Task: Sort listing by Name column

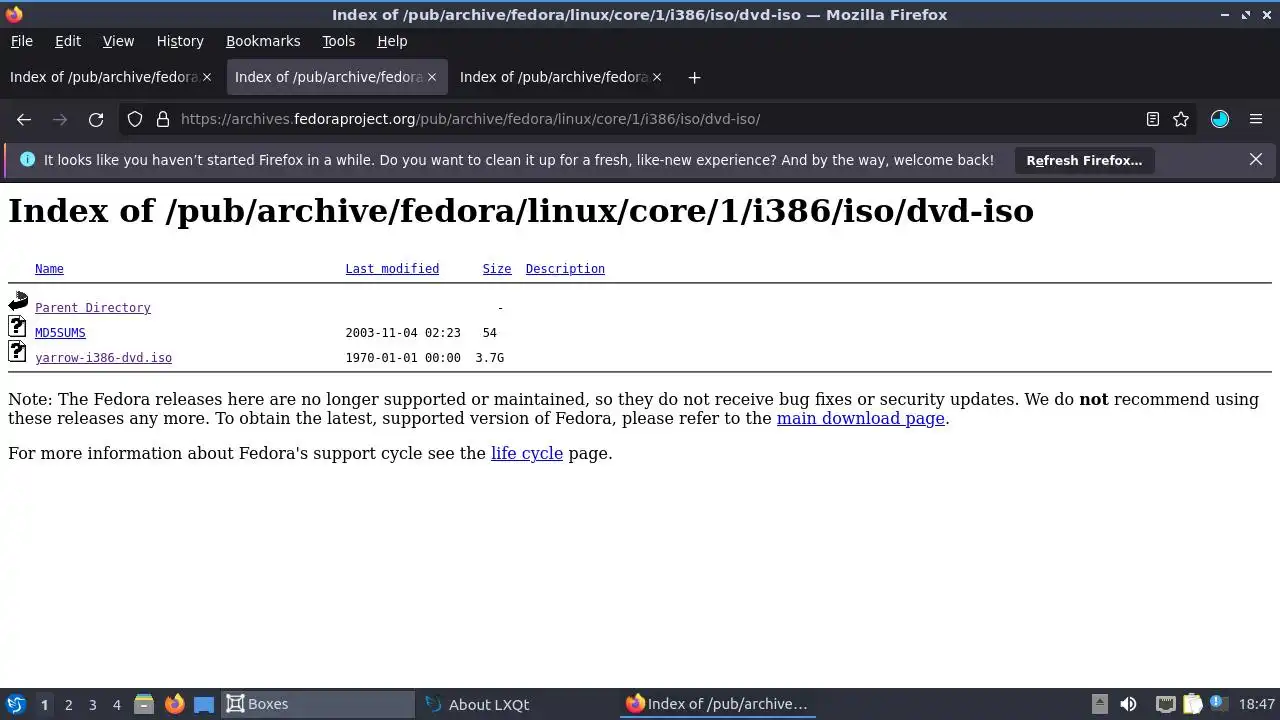Action: (x=49, y=269)
